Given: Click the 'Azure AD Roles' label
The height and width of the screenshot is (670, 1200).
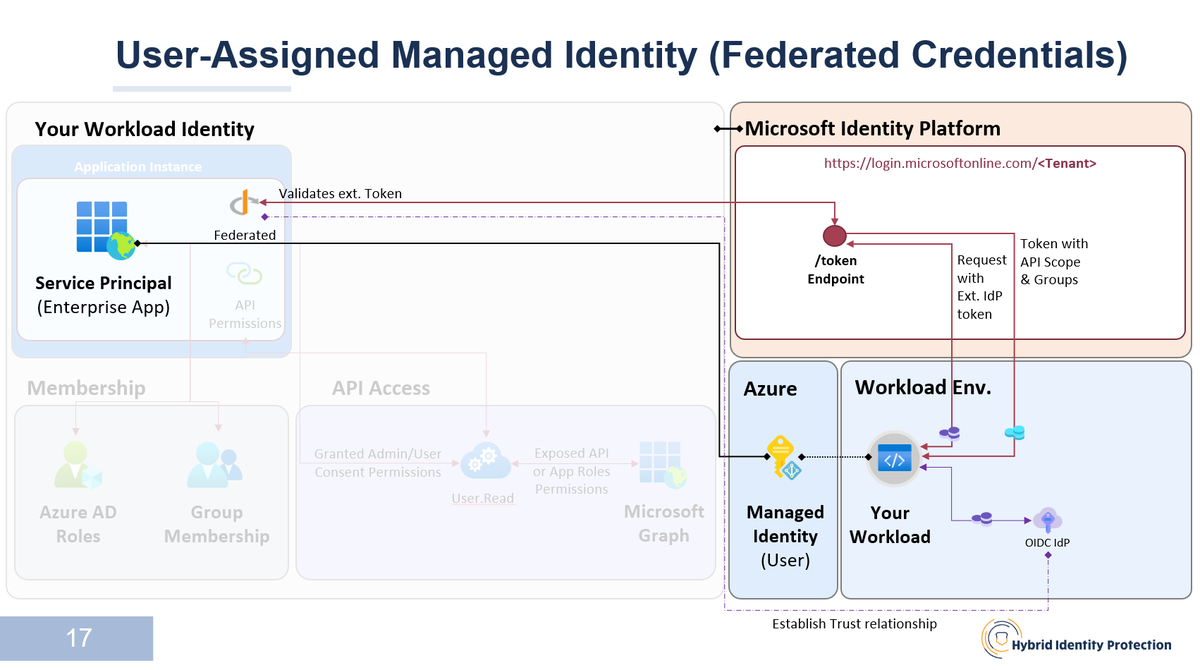Looking at the screenshot, I should [78, 524].
